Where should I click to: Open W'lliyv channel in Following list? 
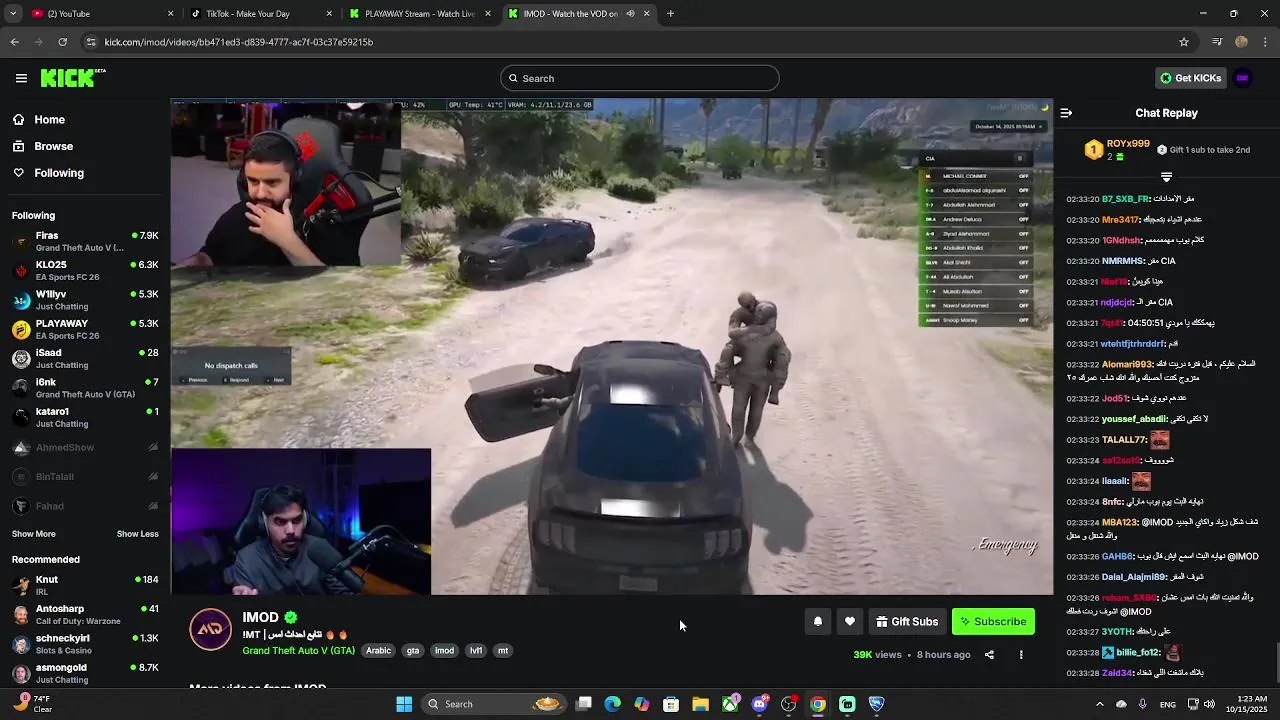(x=85, y=300)
